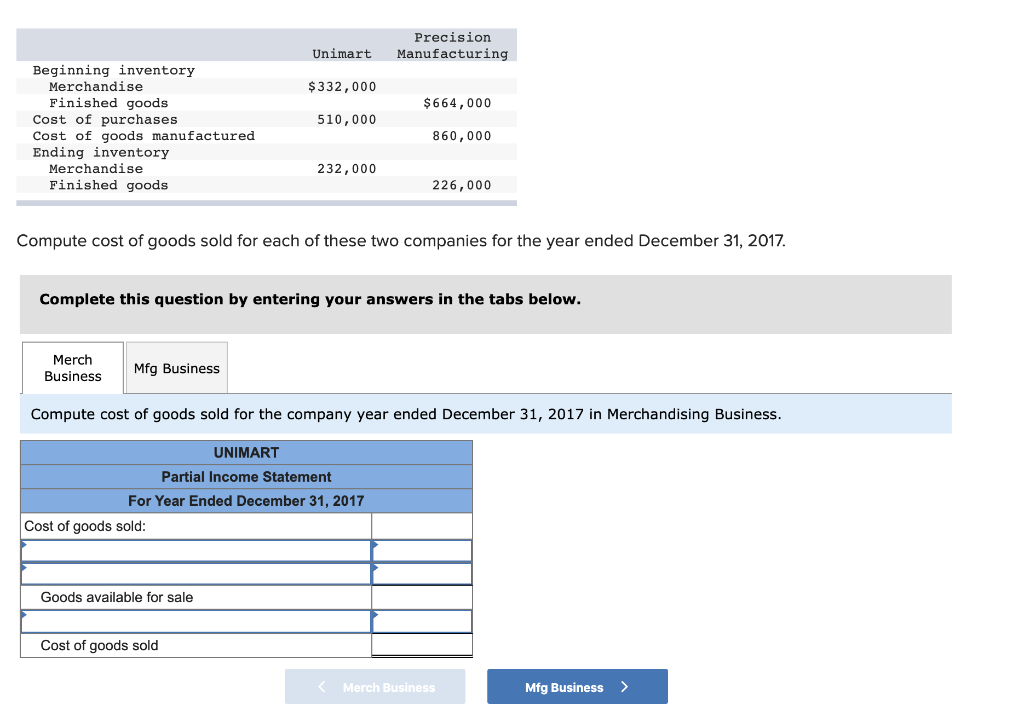Click amount field in Goods available for sale row

(422, 597)
